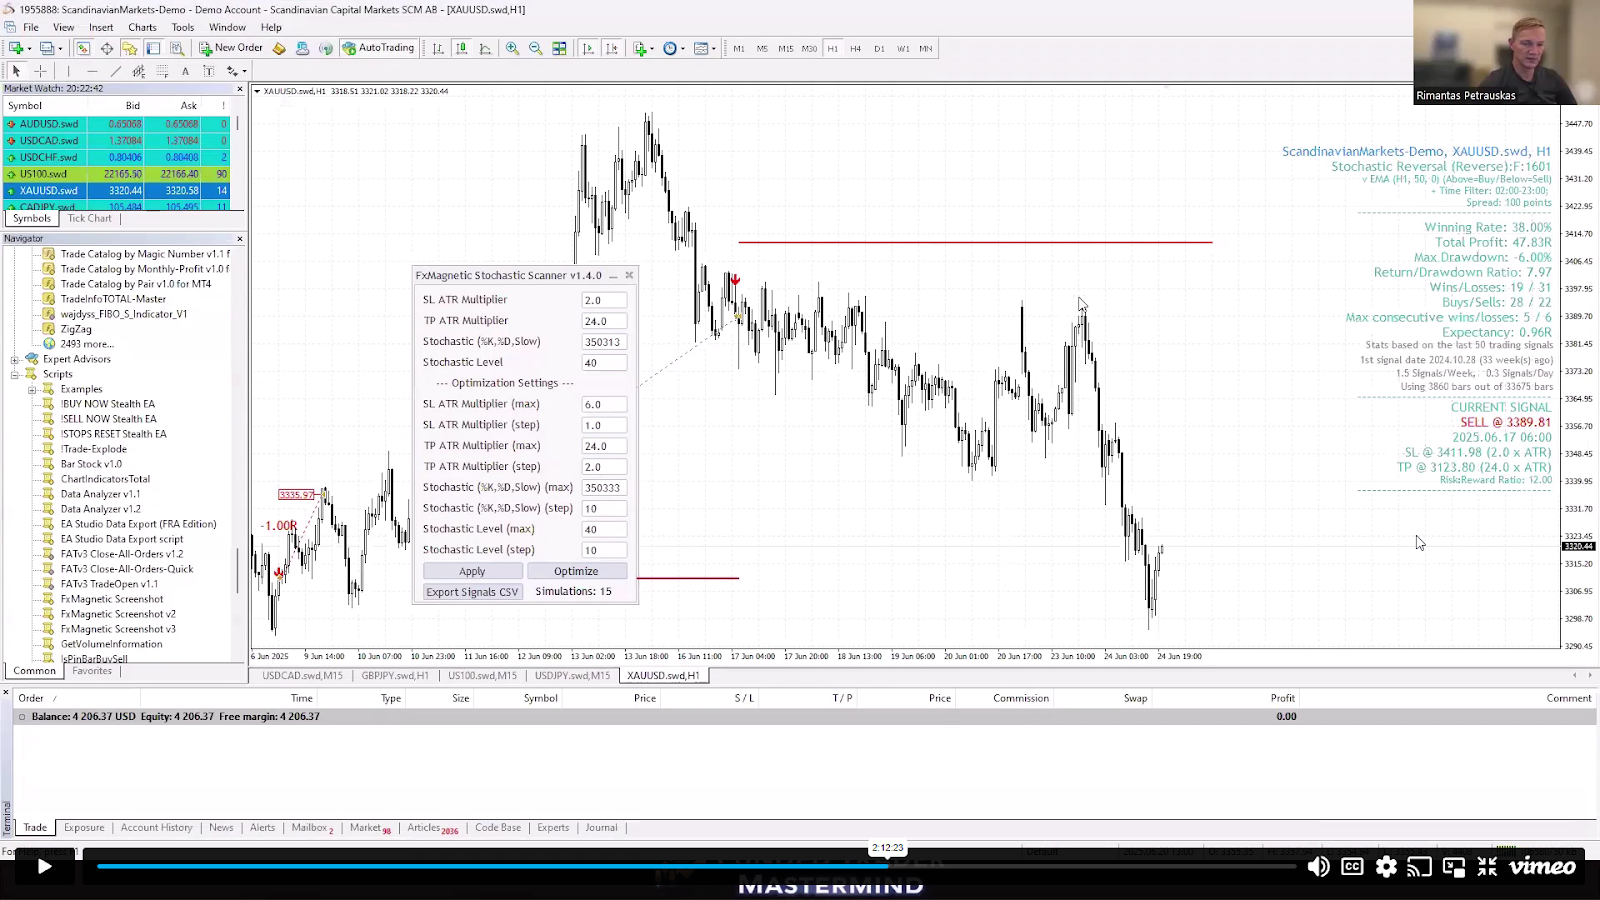This screenshot has width=1600, height=900.
Task: Click the zoom out magnifier icon
Action: pos(535,48)
